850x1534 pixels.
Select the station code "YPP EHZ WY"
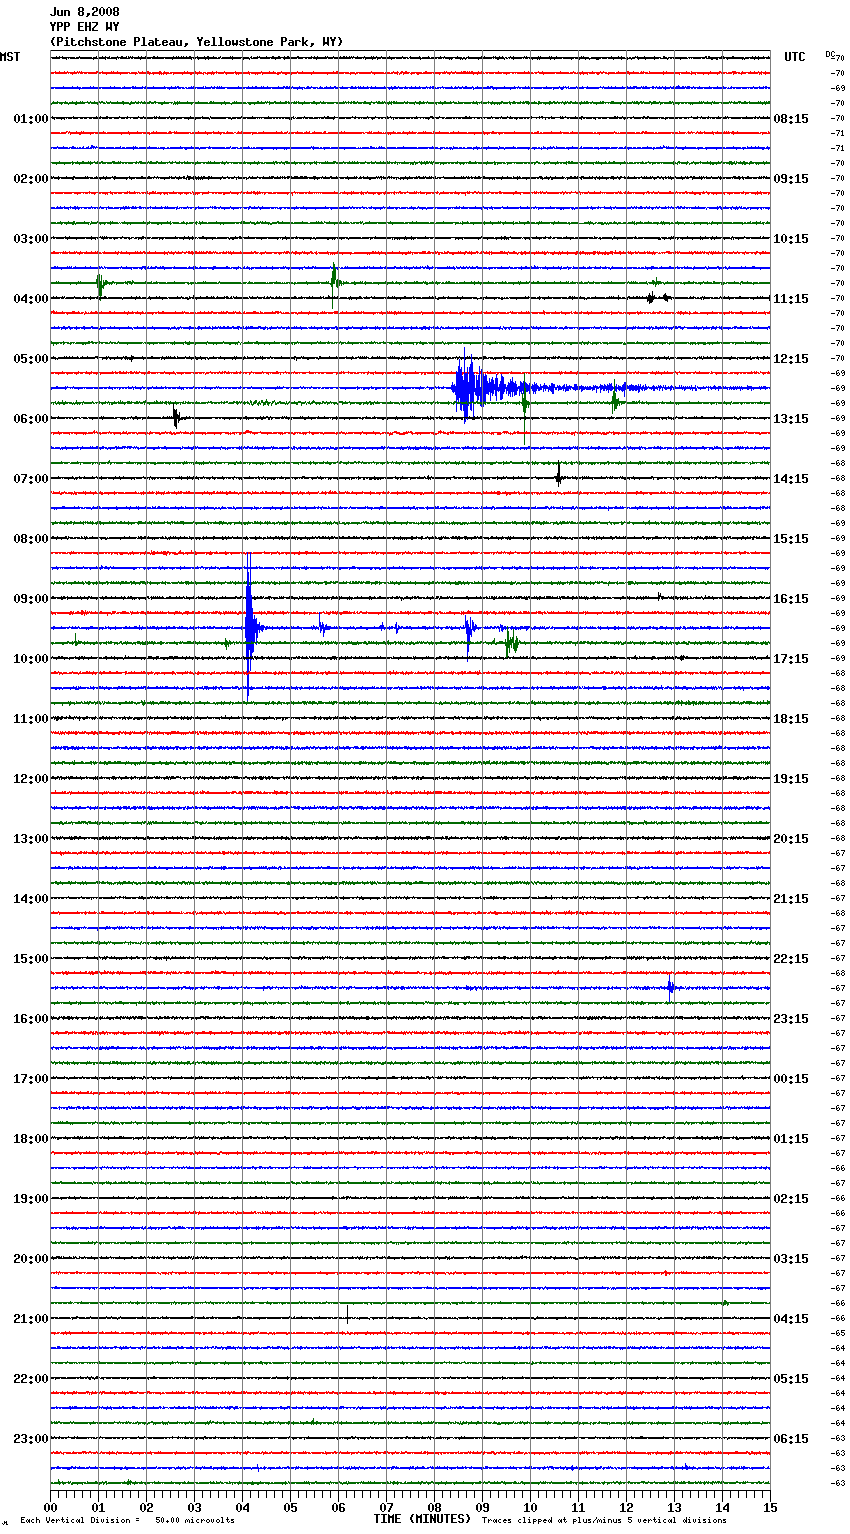tap(84, 27)
